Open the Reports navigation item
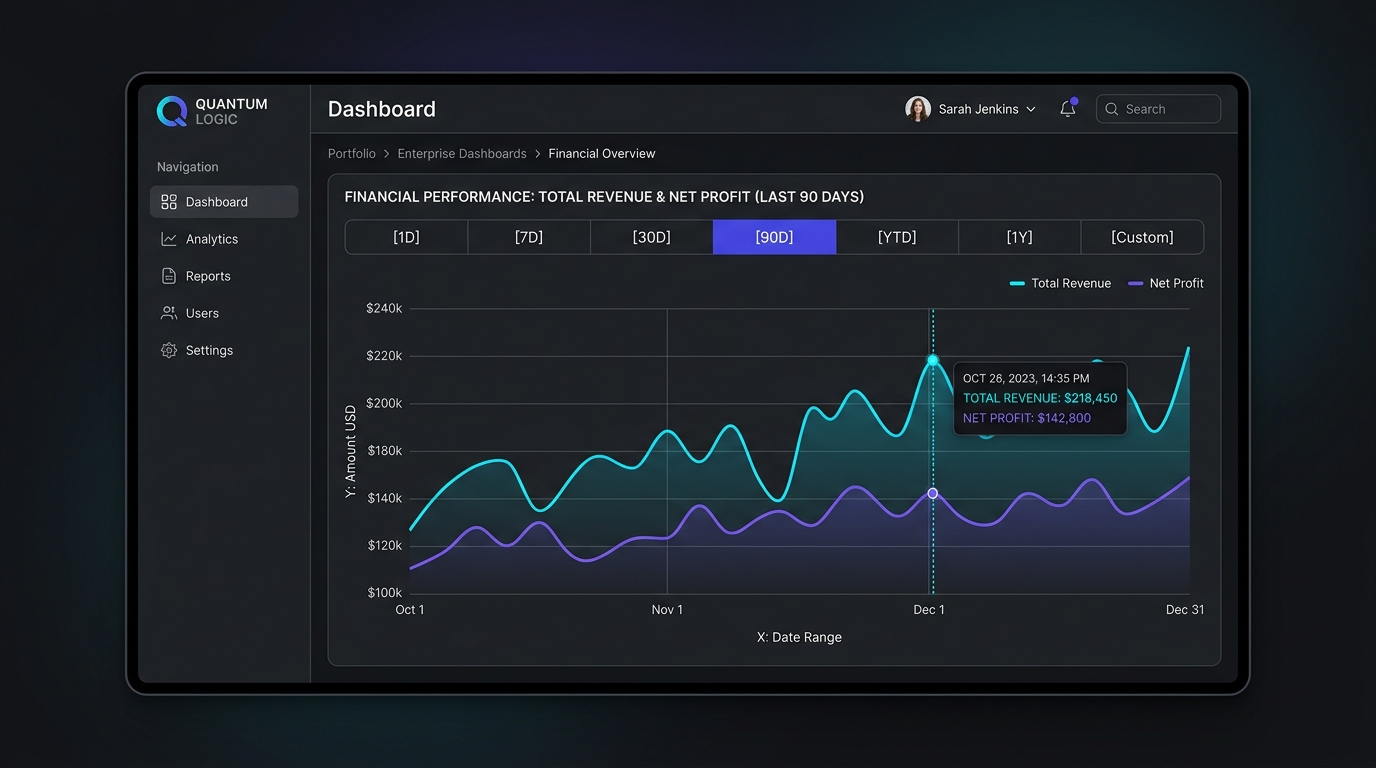The image size is (1376, 768). click(x=224, y=276)
